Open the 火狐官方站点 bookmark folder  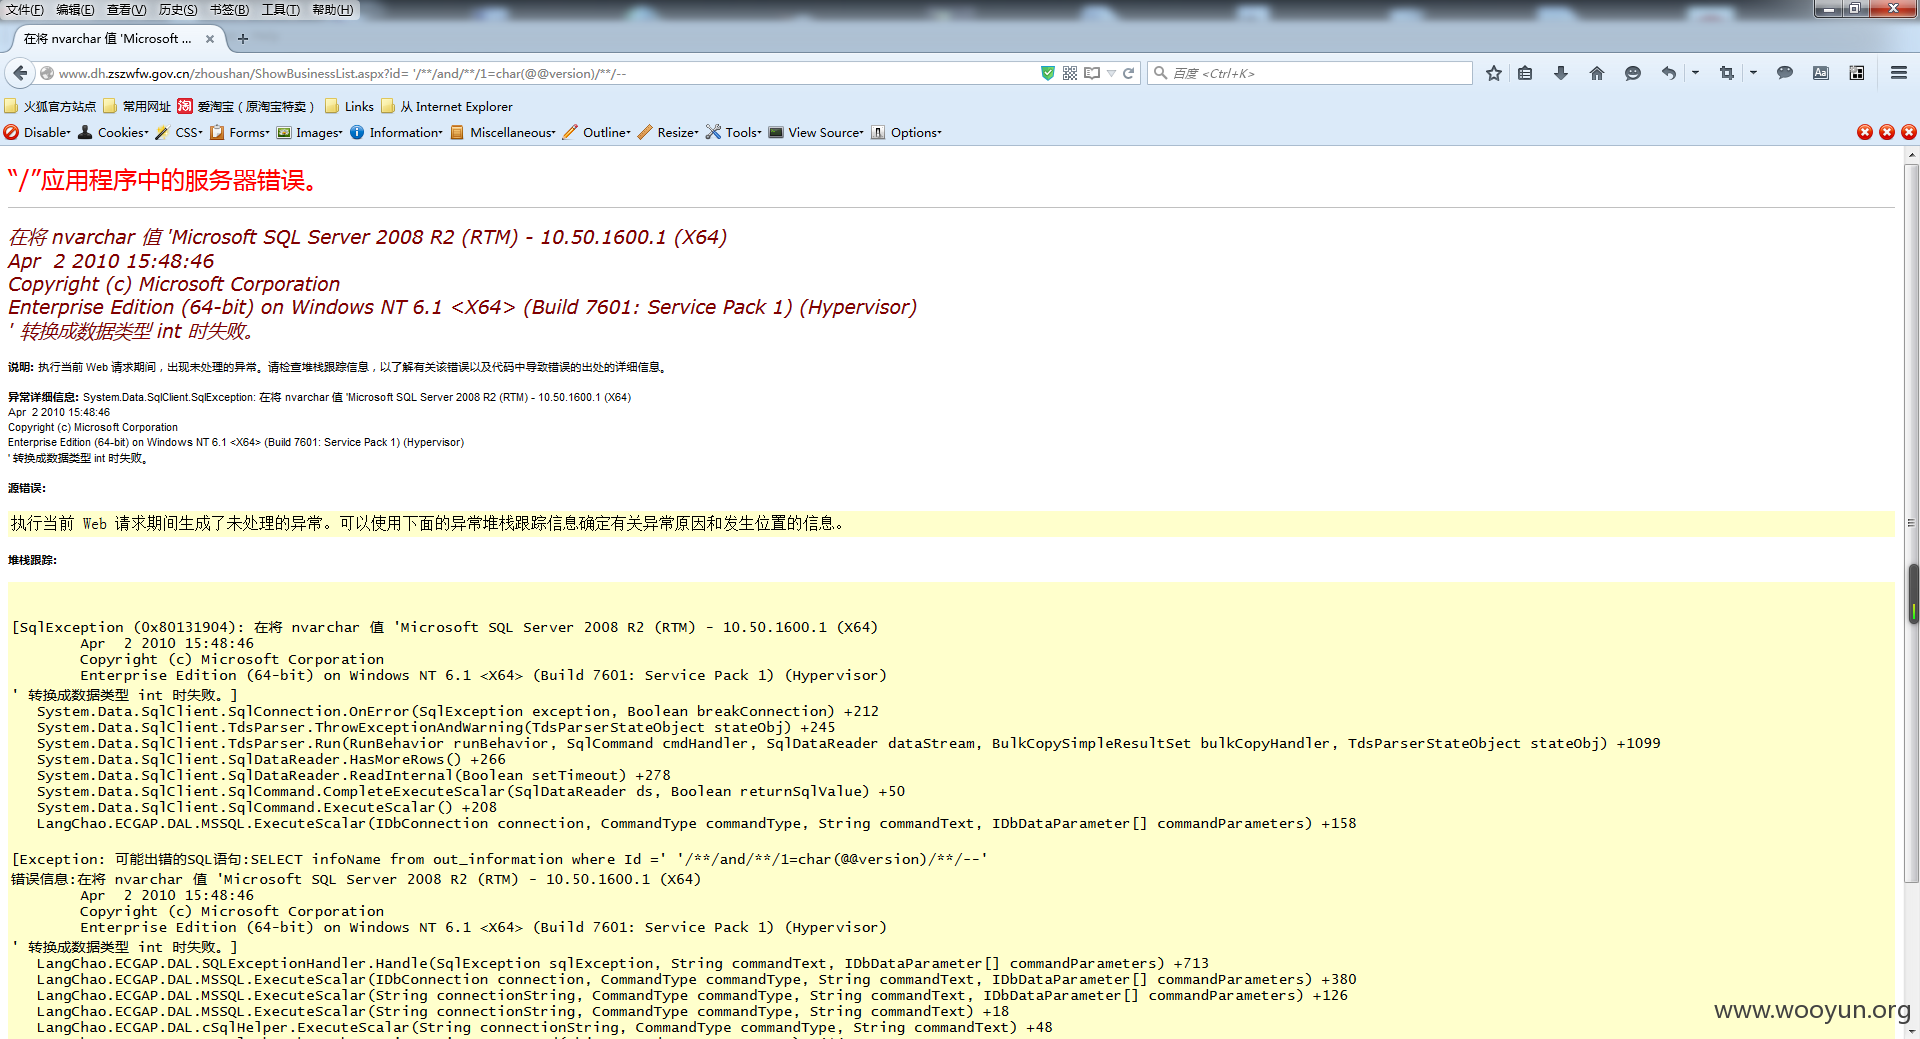pos(51,106)
